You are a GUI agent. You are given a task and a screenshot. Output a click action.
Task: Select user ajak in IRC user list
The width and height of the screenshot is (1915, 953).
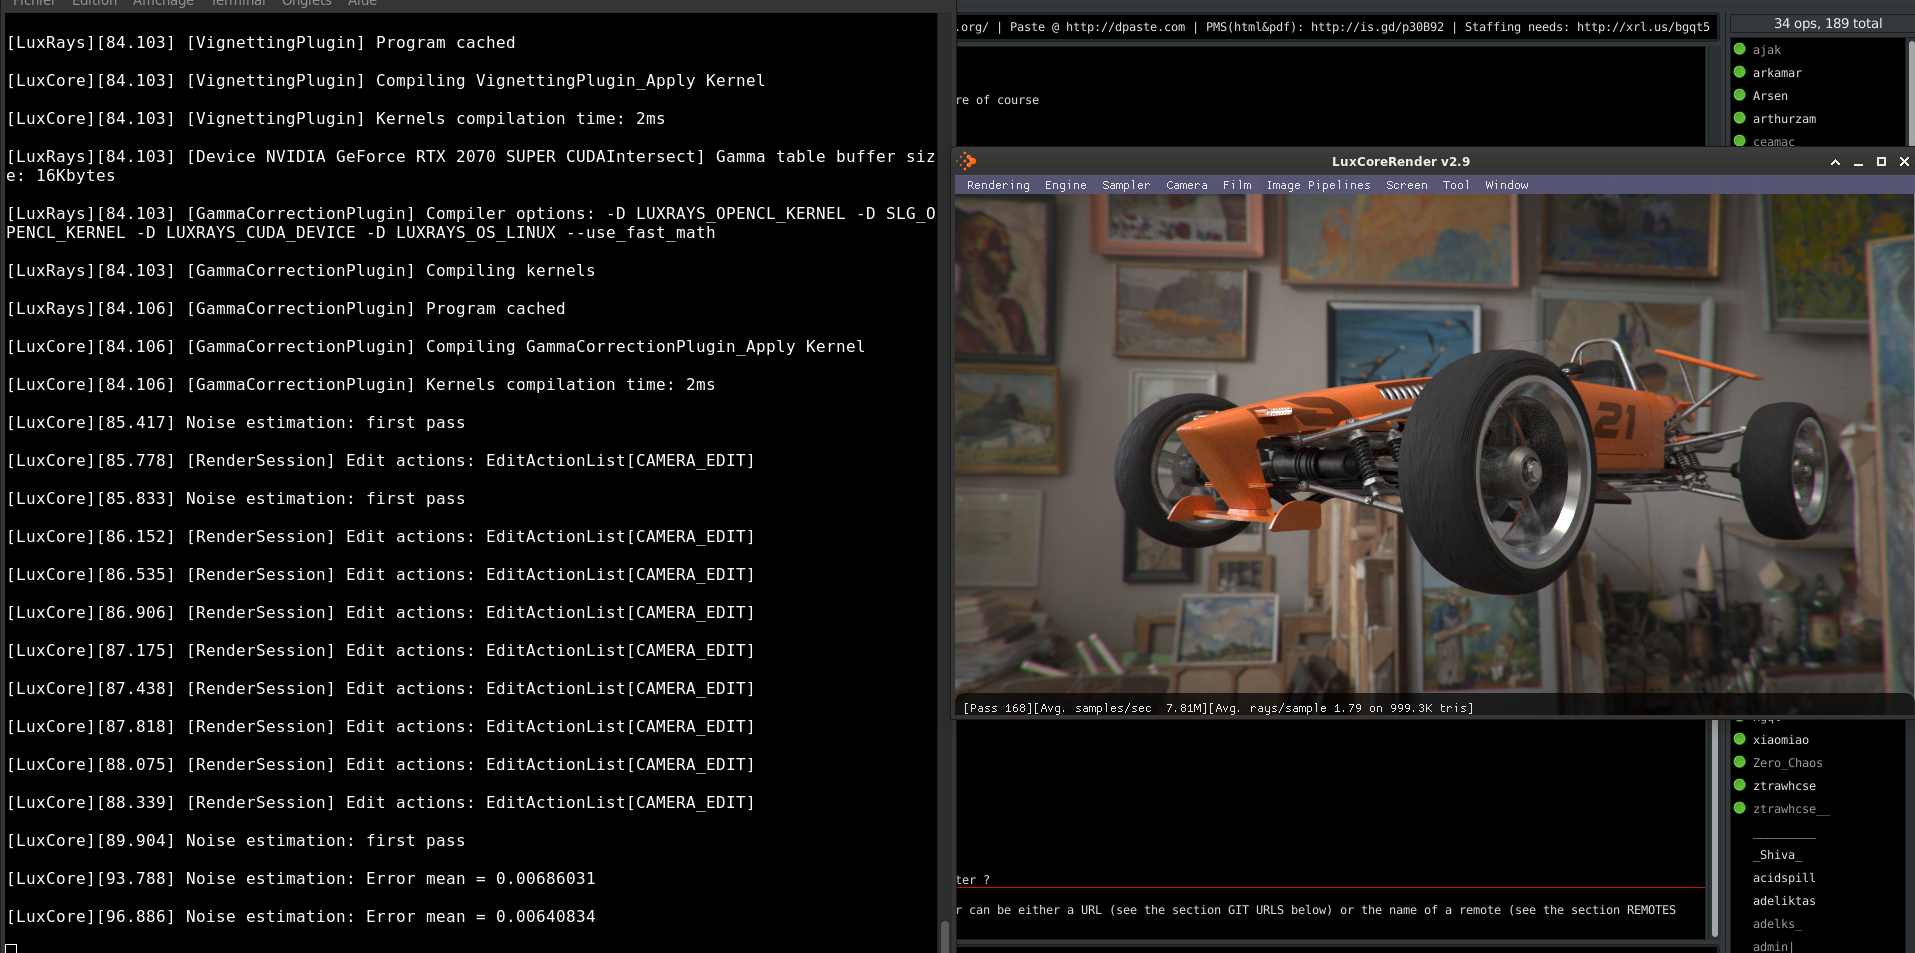point(1766,50)
